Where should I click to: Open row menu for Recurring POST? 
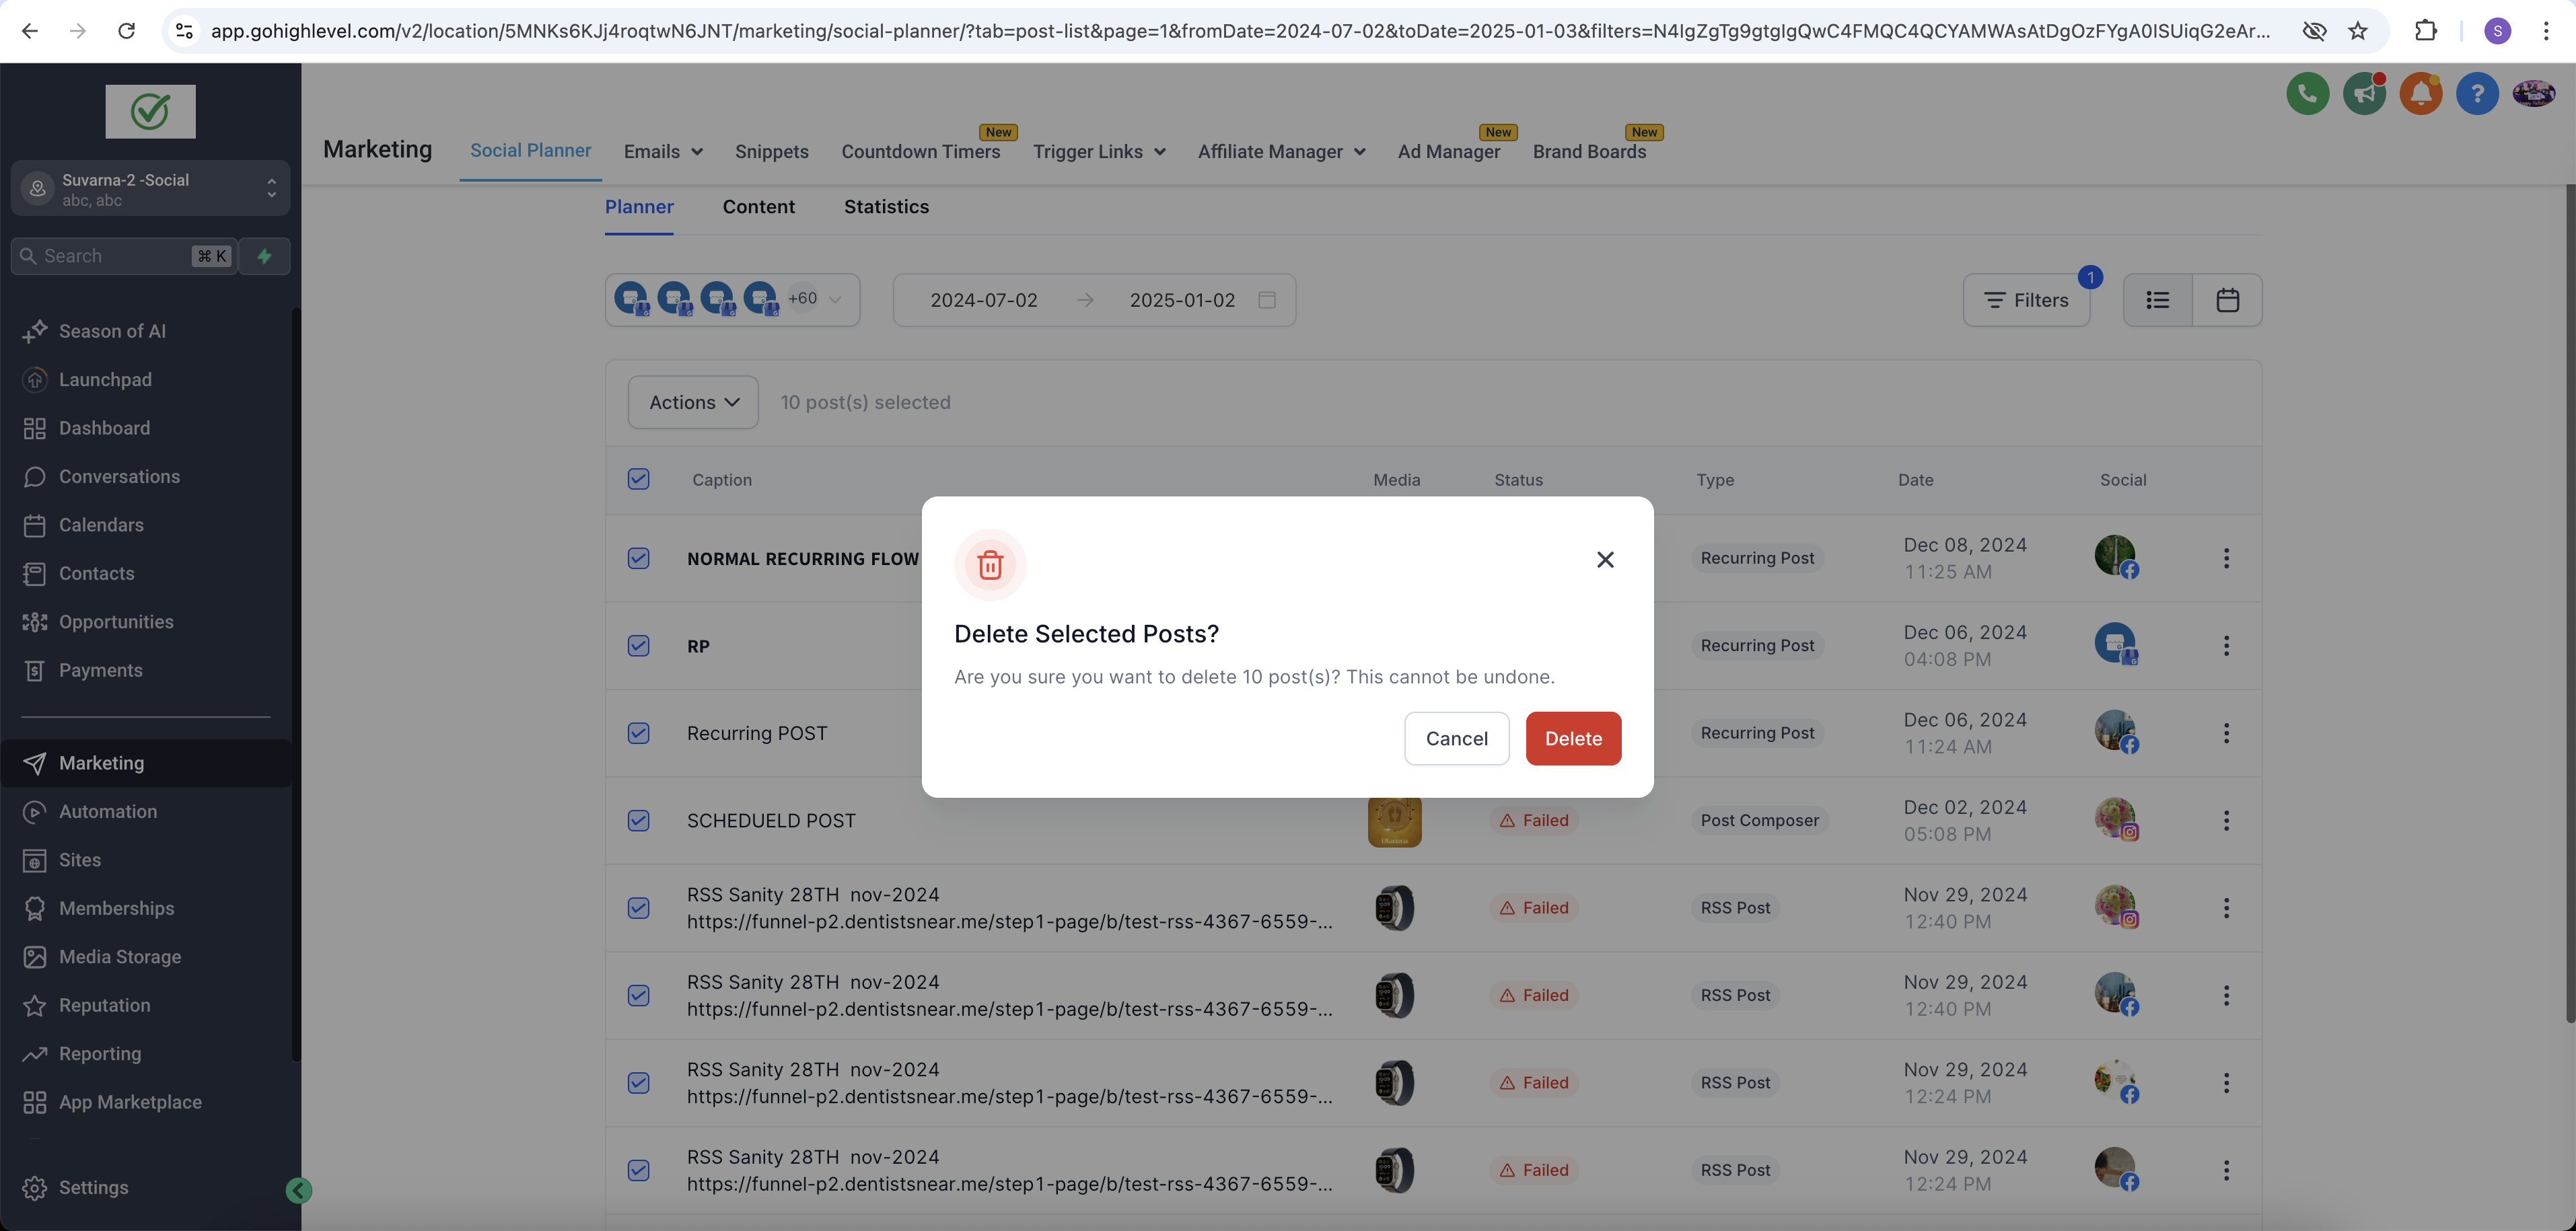[2226, 733]
